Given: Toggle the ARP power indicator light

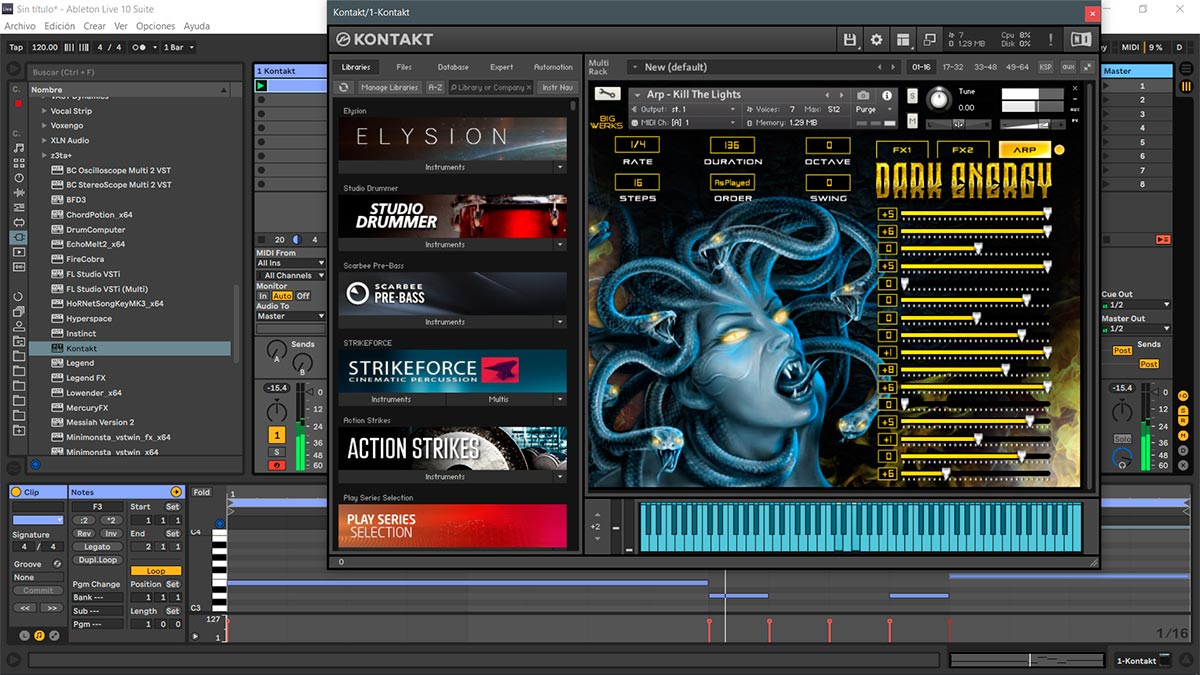Looking at the screenshot, I should click(1060, 150).
